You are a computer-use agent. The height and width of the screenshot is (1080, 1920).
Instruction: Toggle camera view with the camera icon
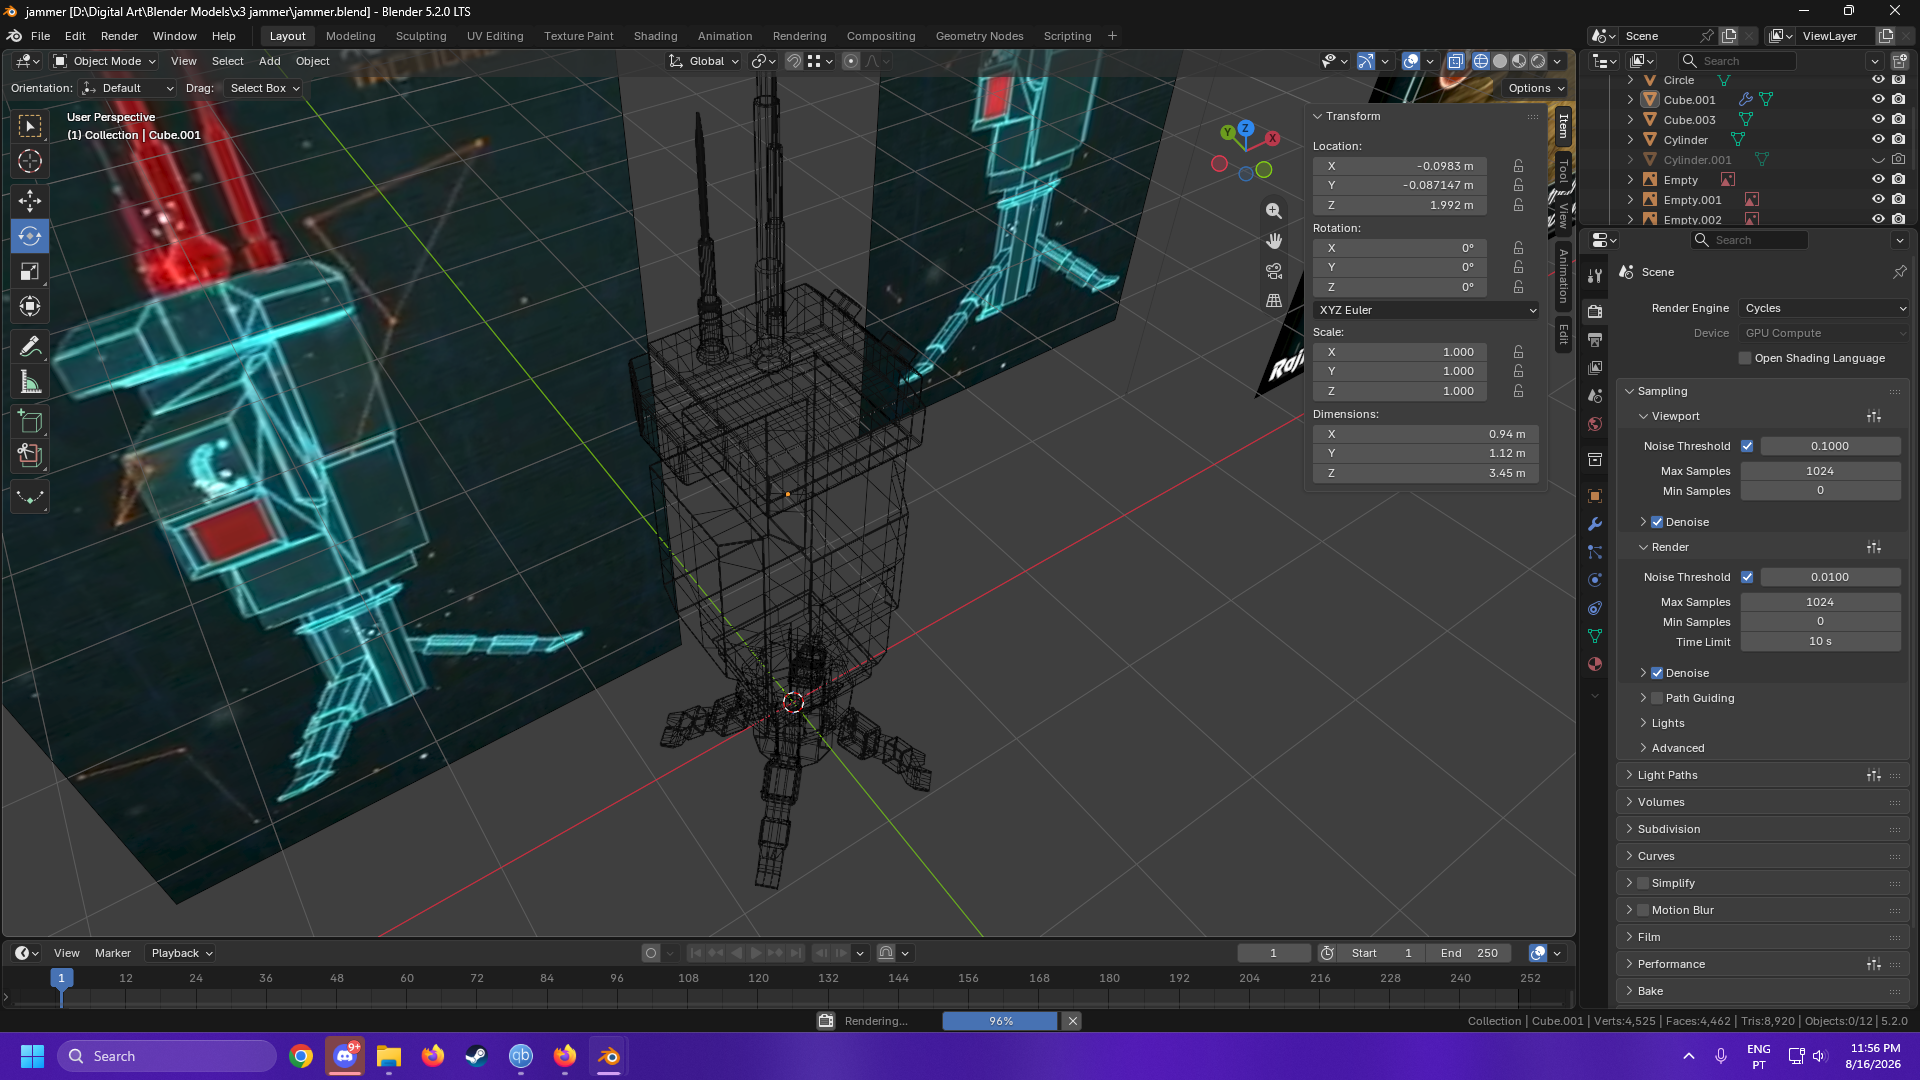[x=1274, y=271]
